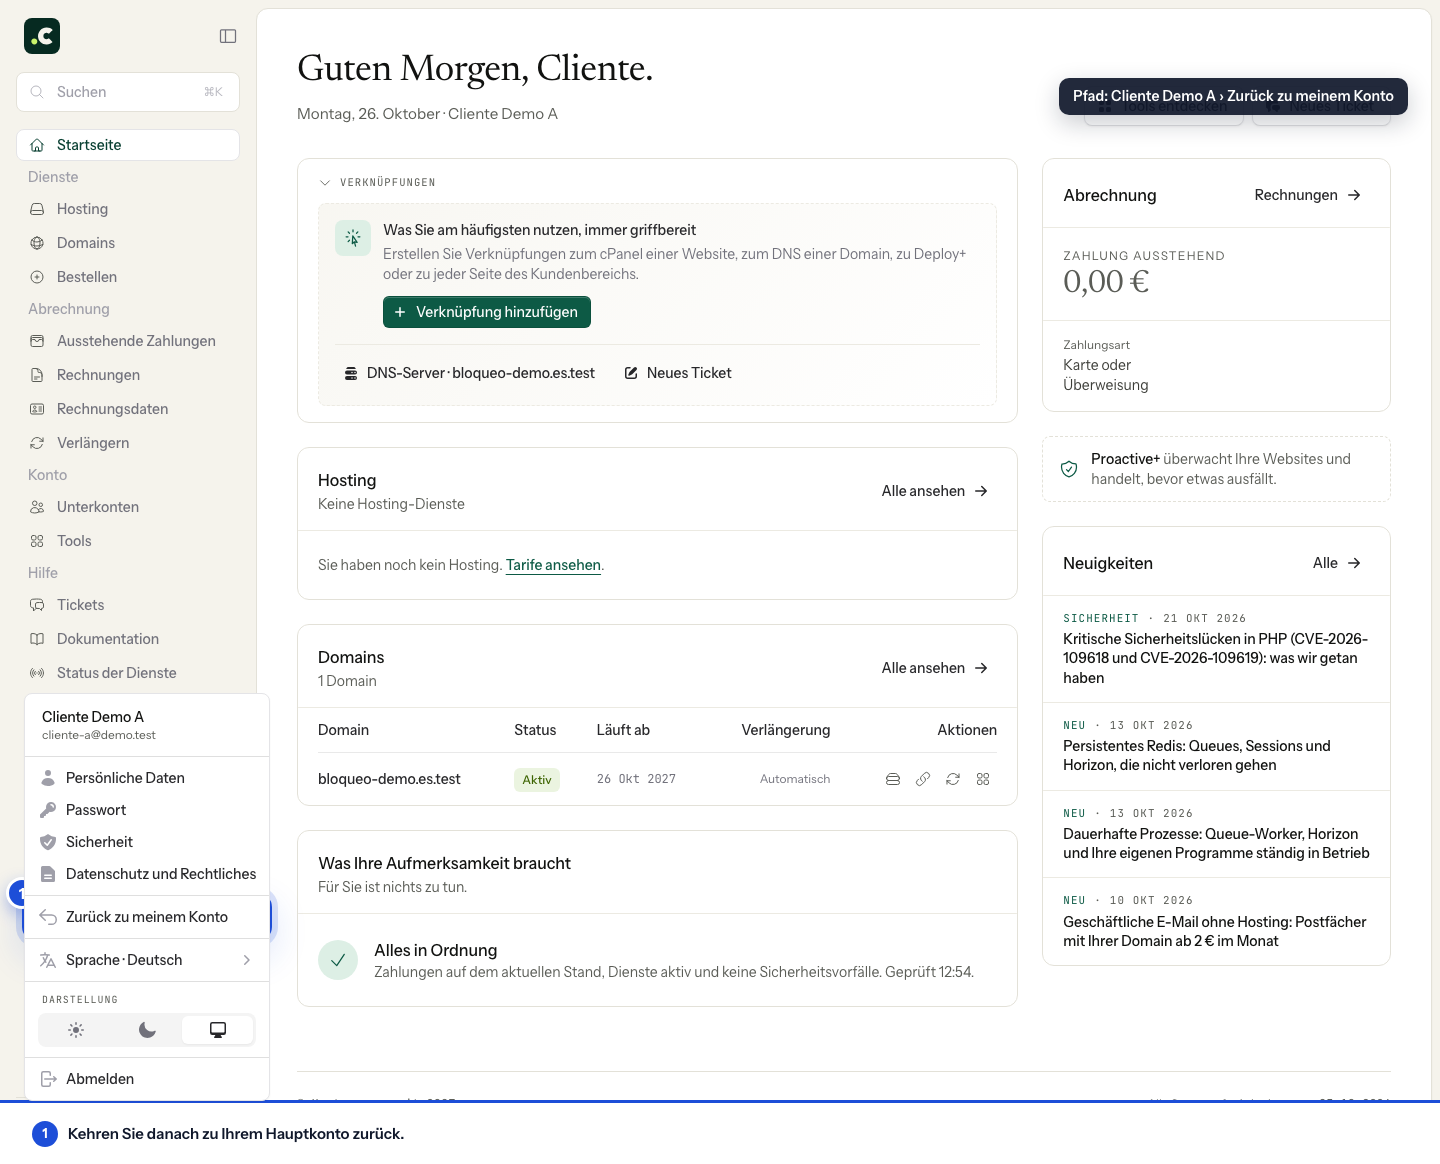Open Sicherheit in the account menu
The width and height of the screenshot is (1440, 1164).
click(147, 842)
